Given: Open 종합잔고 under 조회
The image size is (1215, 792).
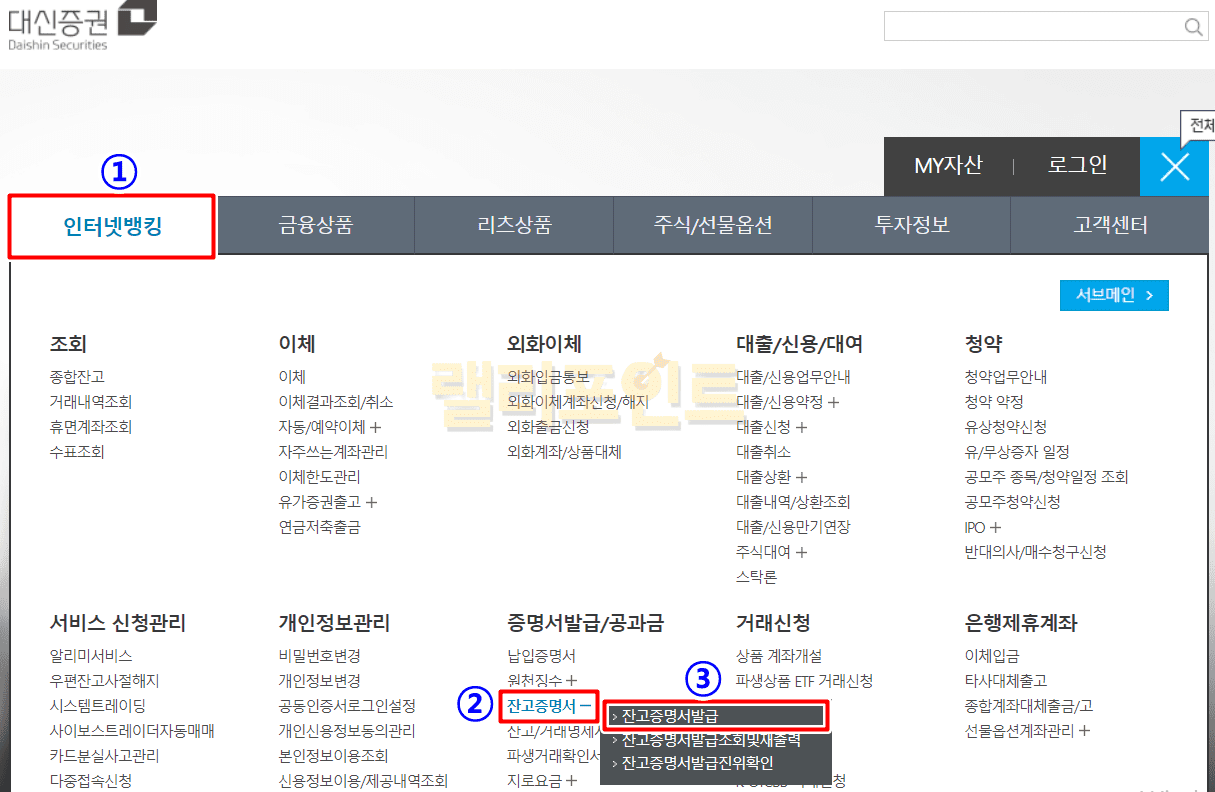Looking at the screenshot, I should [x=77, y=377].
